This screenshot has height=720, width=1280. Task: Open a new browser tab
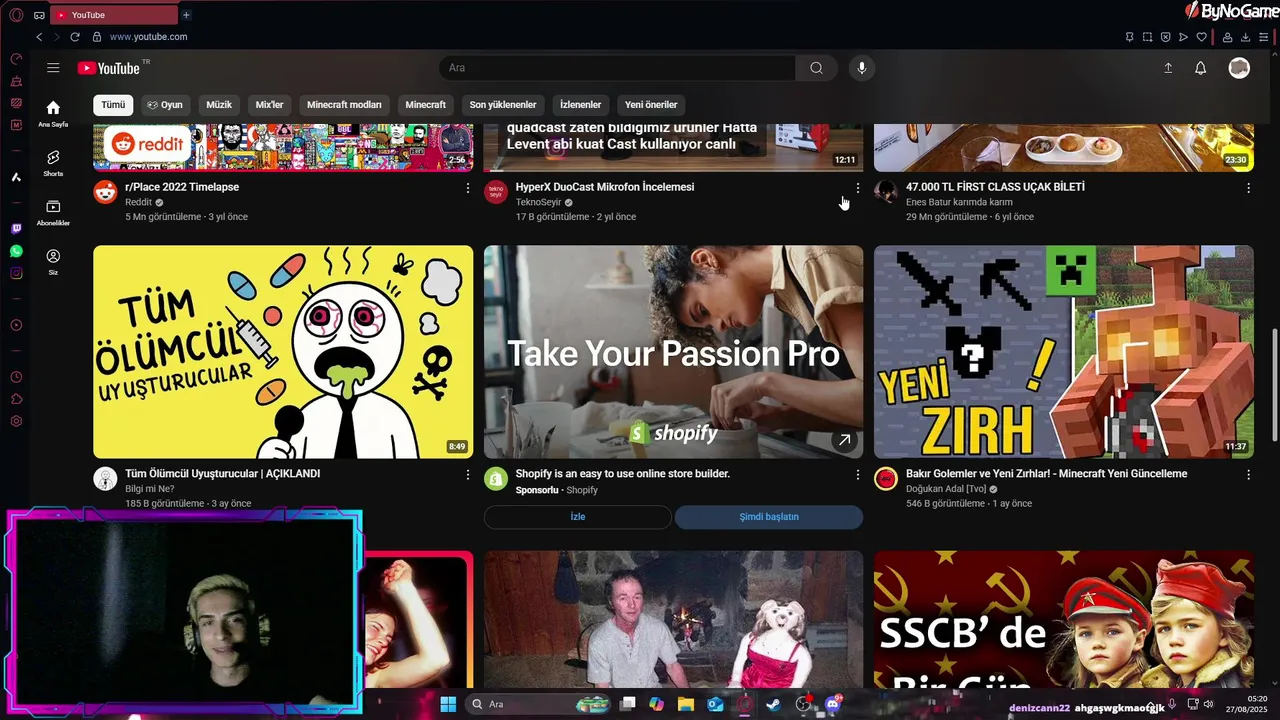click(x=186, y=15)
